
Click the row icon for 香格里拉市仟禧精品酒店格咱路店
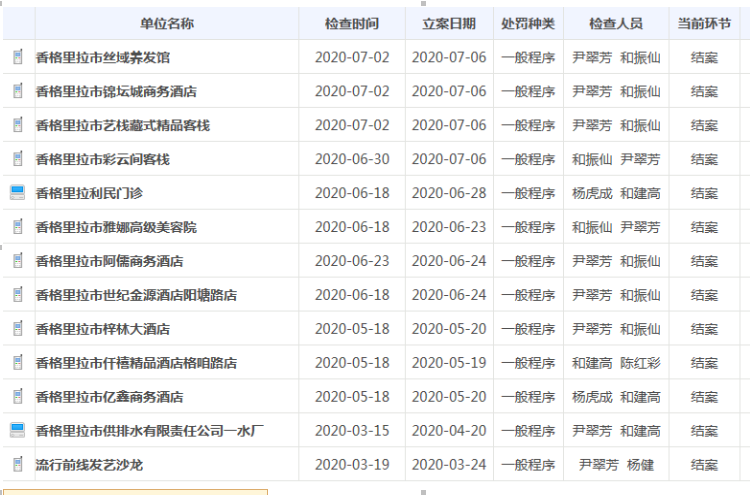coord(18,363)
